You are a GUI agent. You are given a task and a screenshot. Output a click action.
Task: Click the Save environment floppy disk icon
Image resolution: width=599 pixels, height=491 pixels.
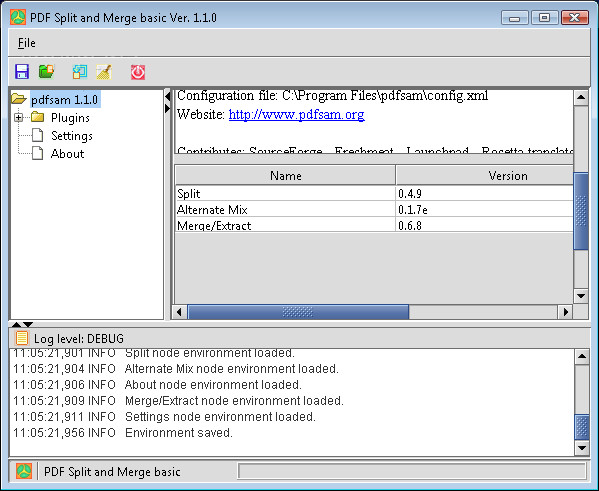[x=22, y=71]
